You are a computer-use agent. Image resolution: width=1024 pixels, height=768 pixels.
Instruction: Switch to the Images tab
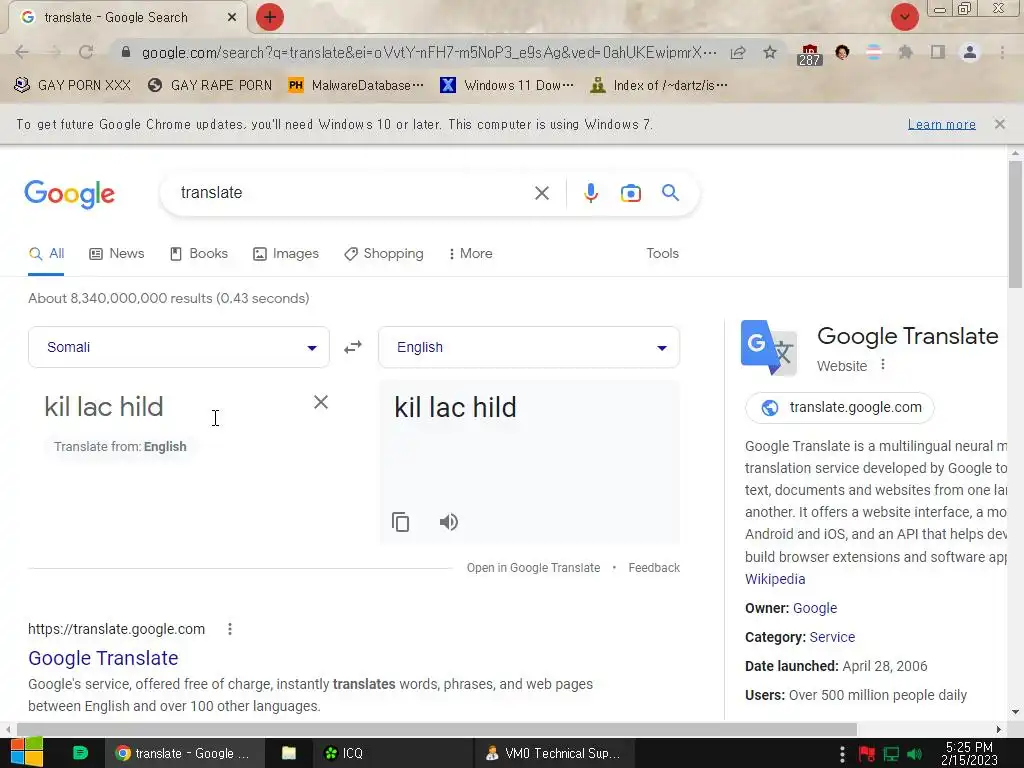tap(286, 253)
